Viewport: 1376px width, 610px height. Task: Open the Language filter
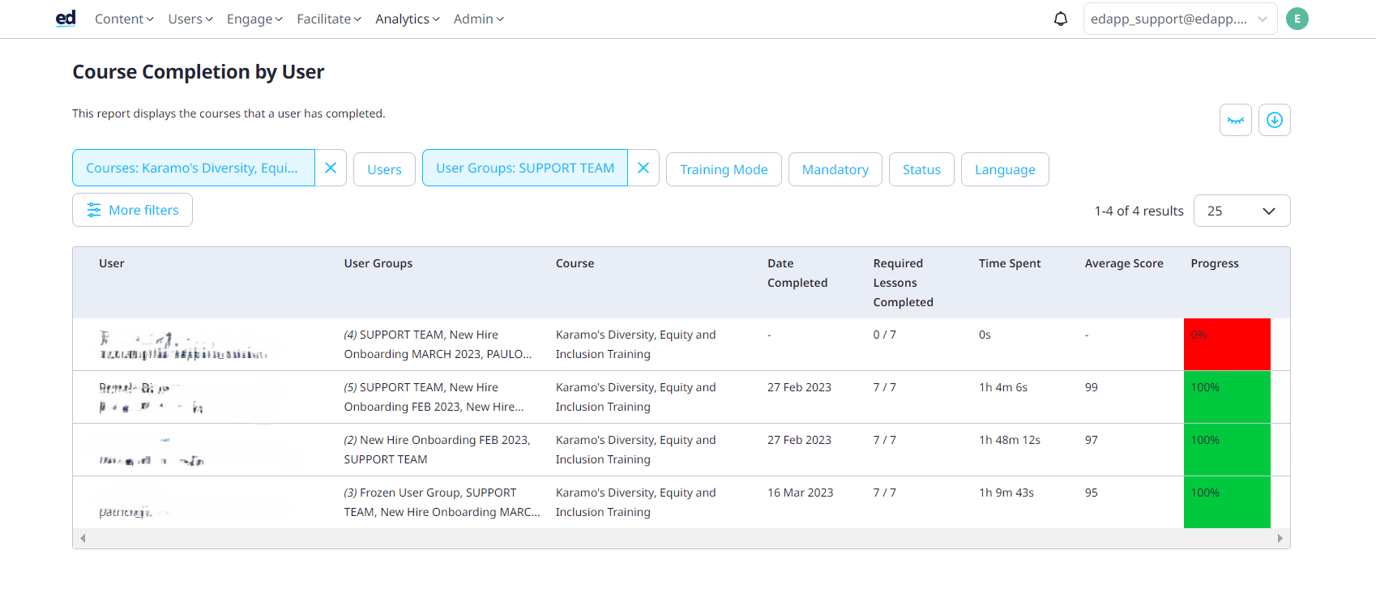[1005, 169]
